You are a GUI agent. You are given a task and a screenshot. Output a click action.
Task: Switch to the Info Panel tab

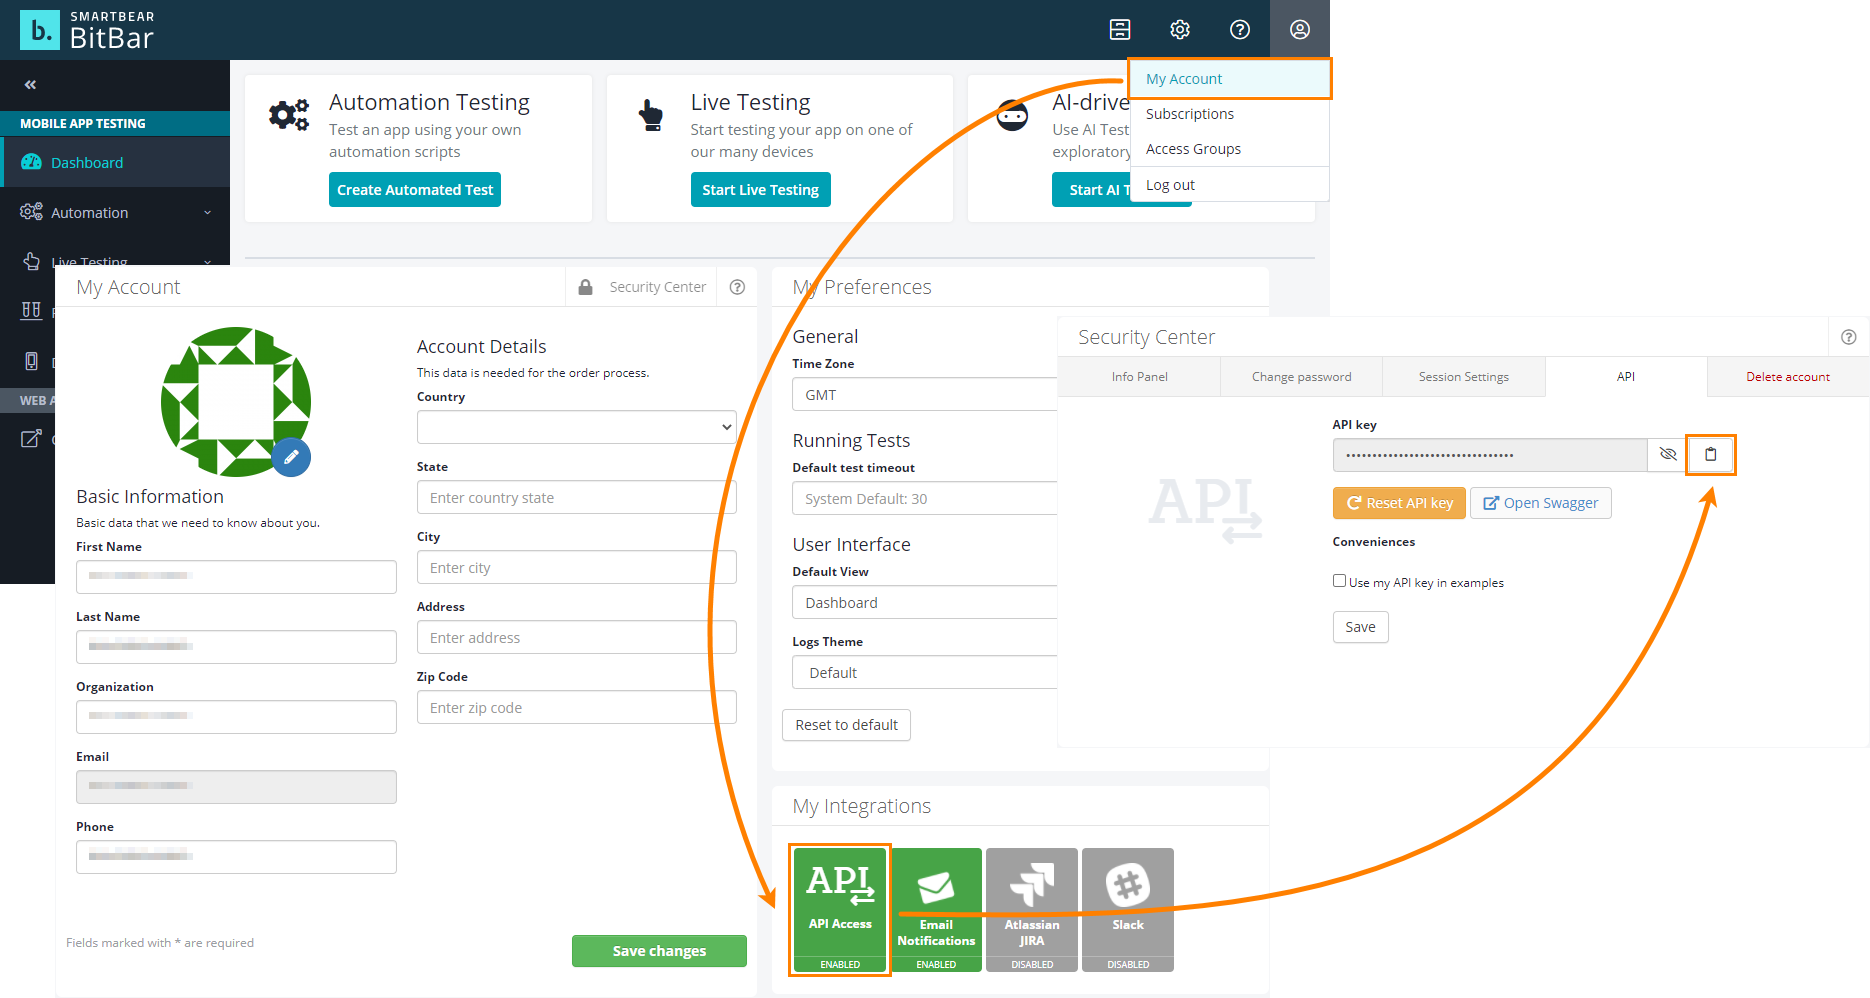tap(1139, 377)
